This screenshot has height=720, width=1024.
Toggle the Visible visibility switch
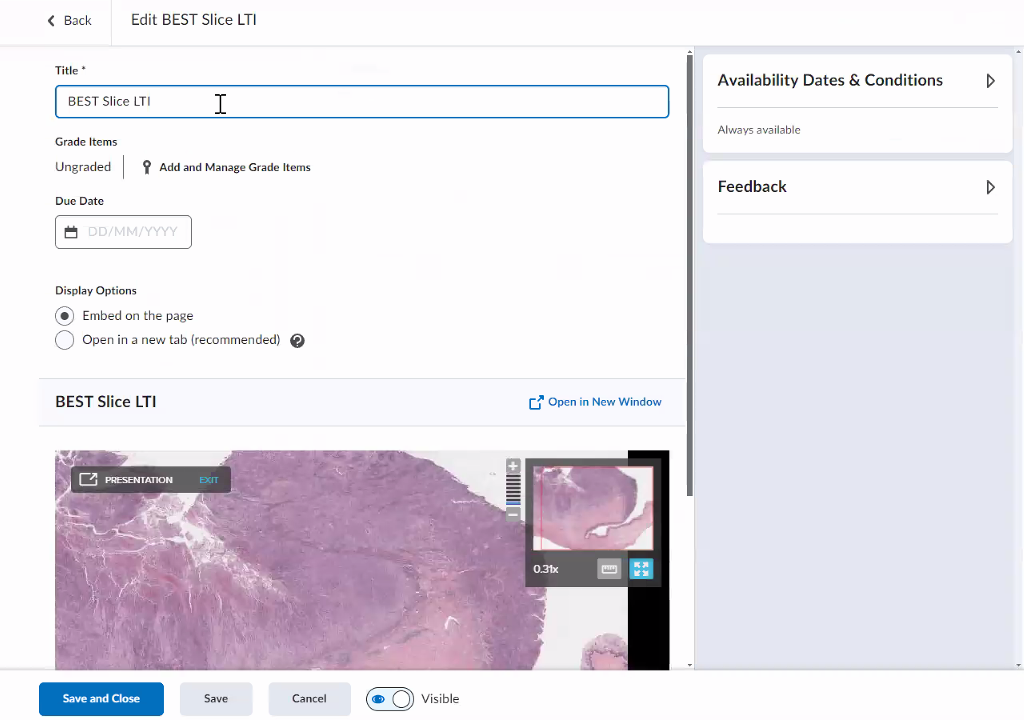[390, 699]
